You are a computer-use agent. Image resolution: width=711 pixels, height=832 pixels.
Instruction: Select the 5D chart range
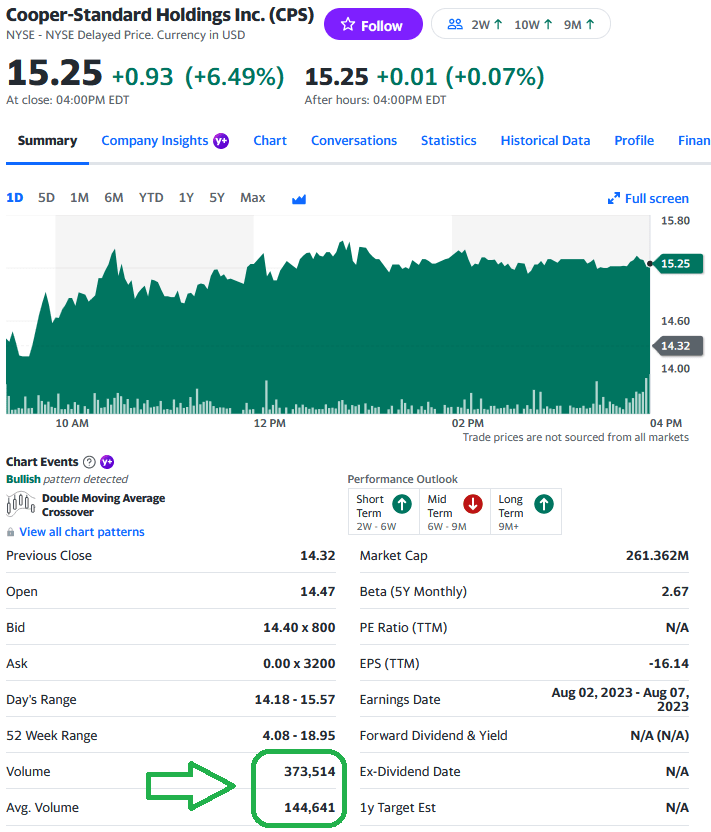(46, 198)
